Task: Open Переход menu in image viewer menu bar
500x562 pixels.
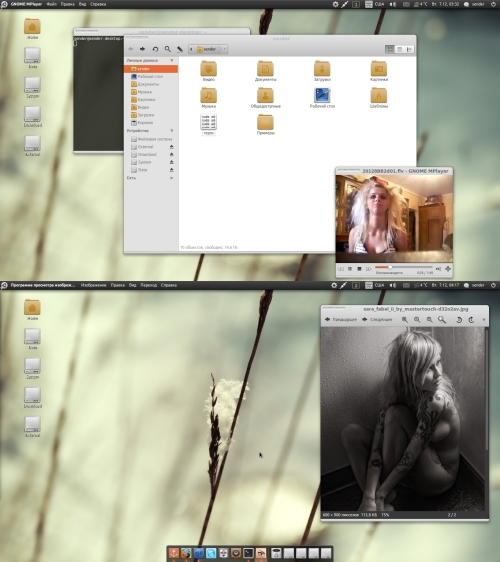Action: (x=148, y=285)
